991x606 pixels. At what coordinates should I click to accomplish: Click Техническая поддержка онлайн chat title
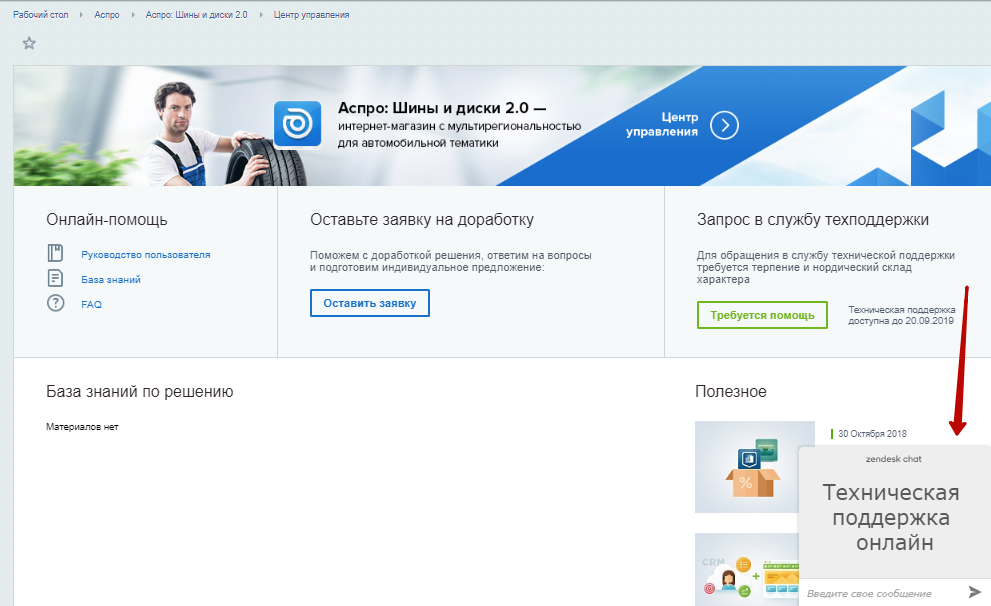(x=892, y=518)
